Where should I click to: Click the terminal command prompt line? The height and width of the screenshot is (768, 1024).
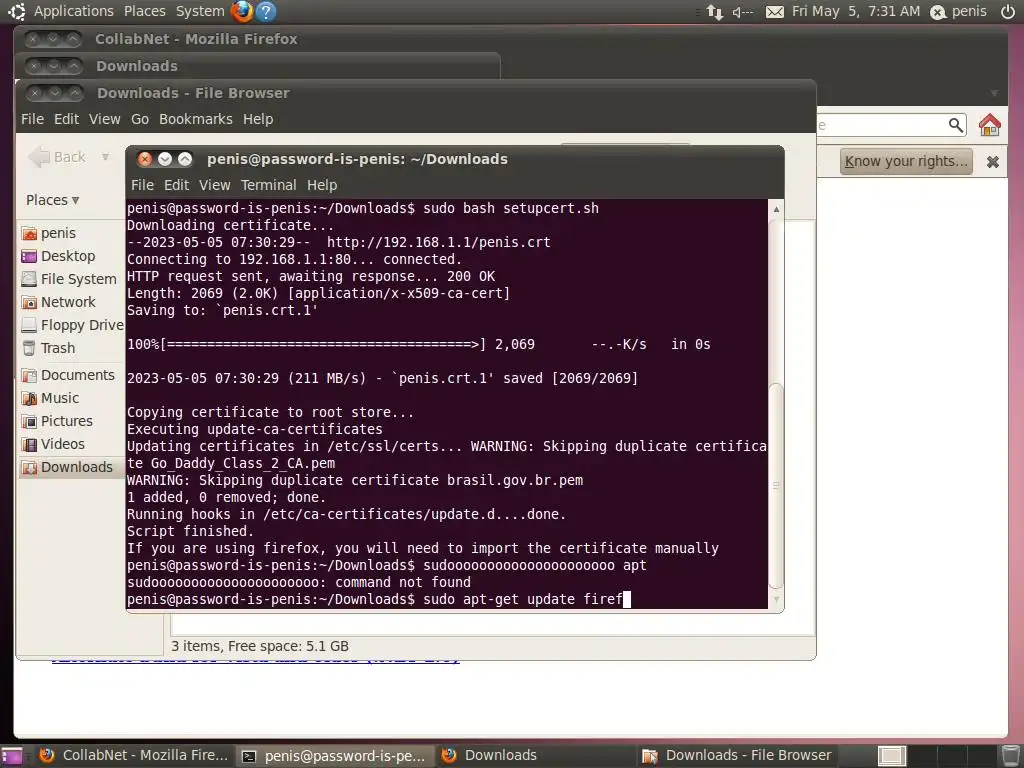click(379, 599)
